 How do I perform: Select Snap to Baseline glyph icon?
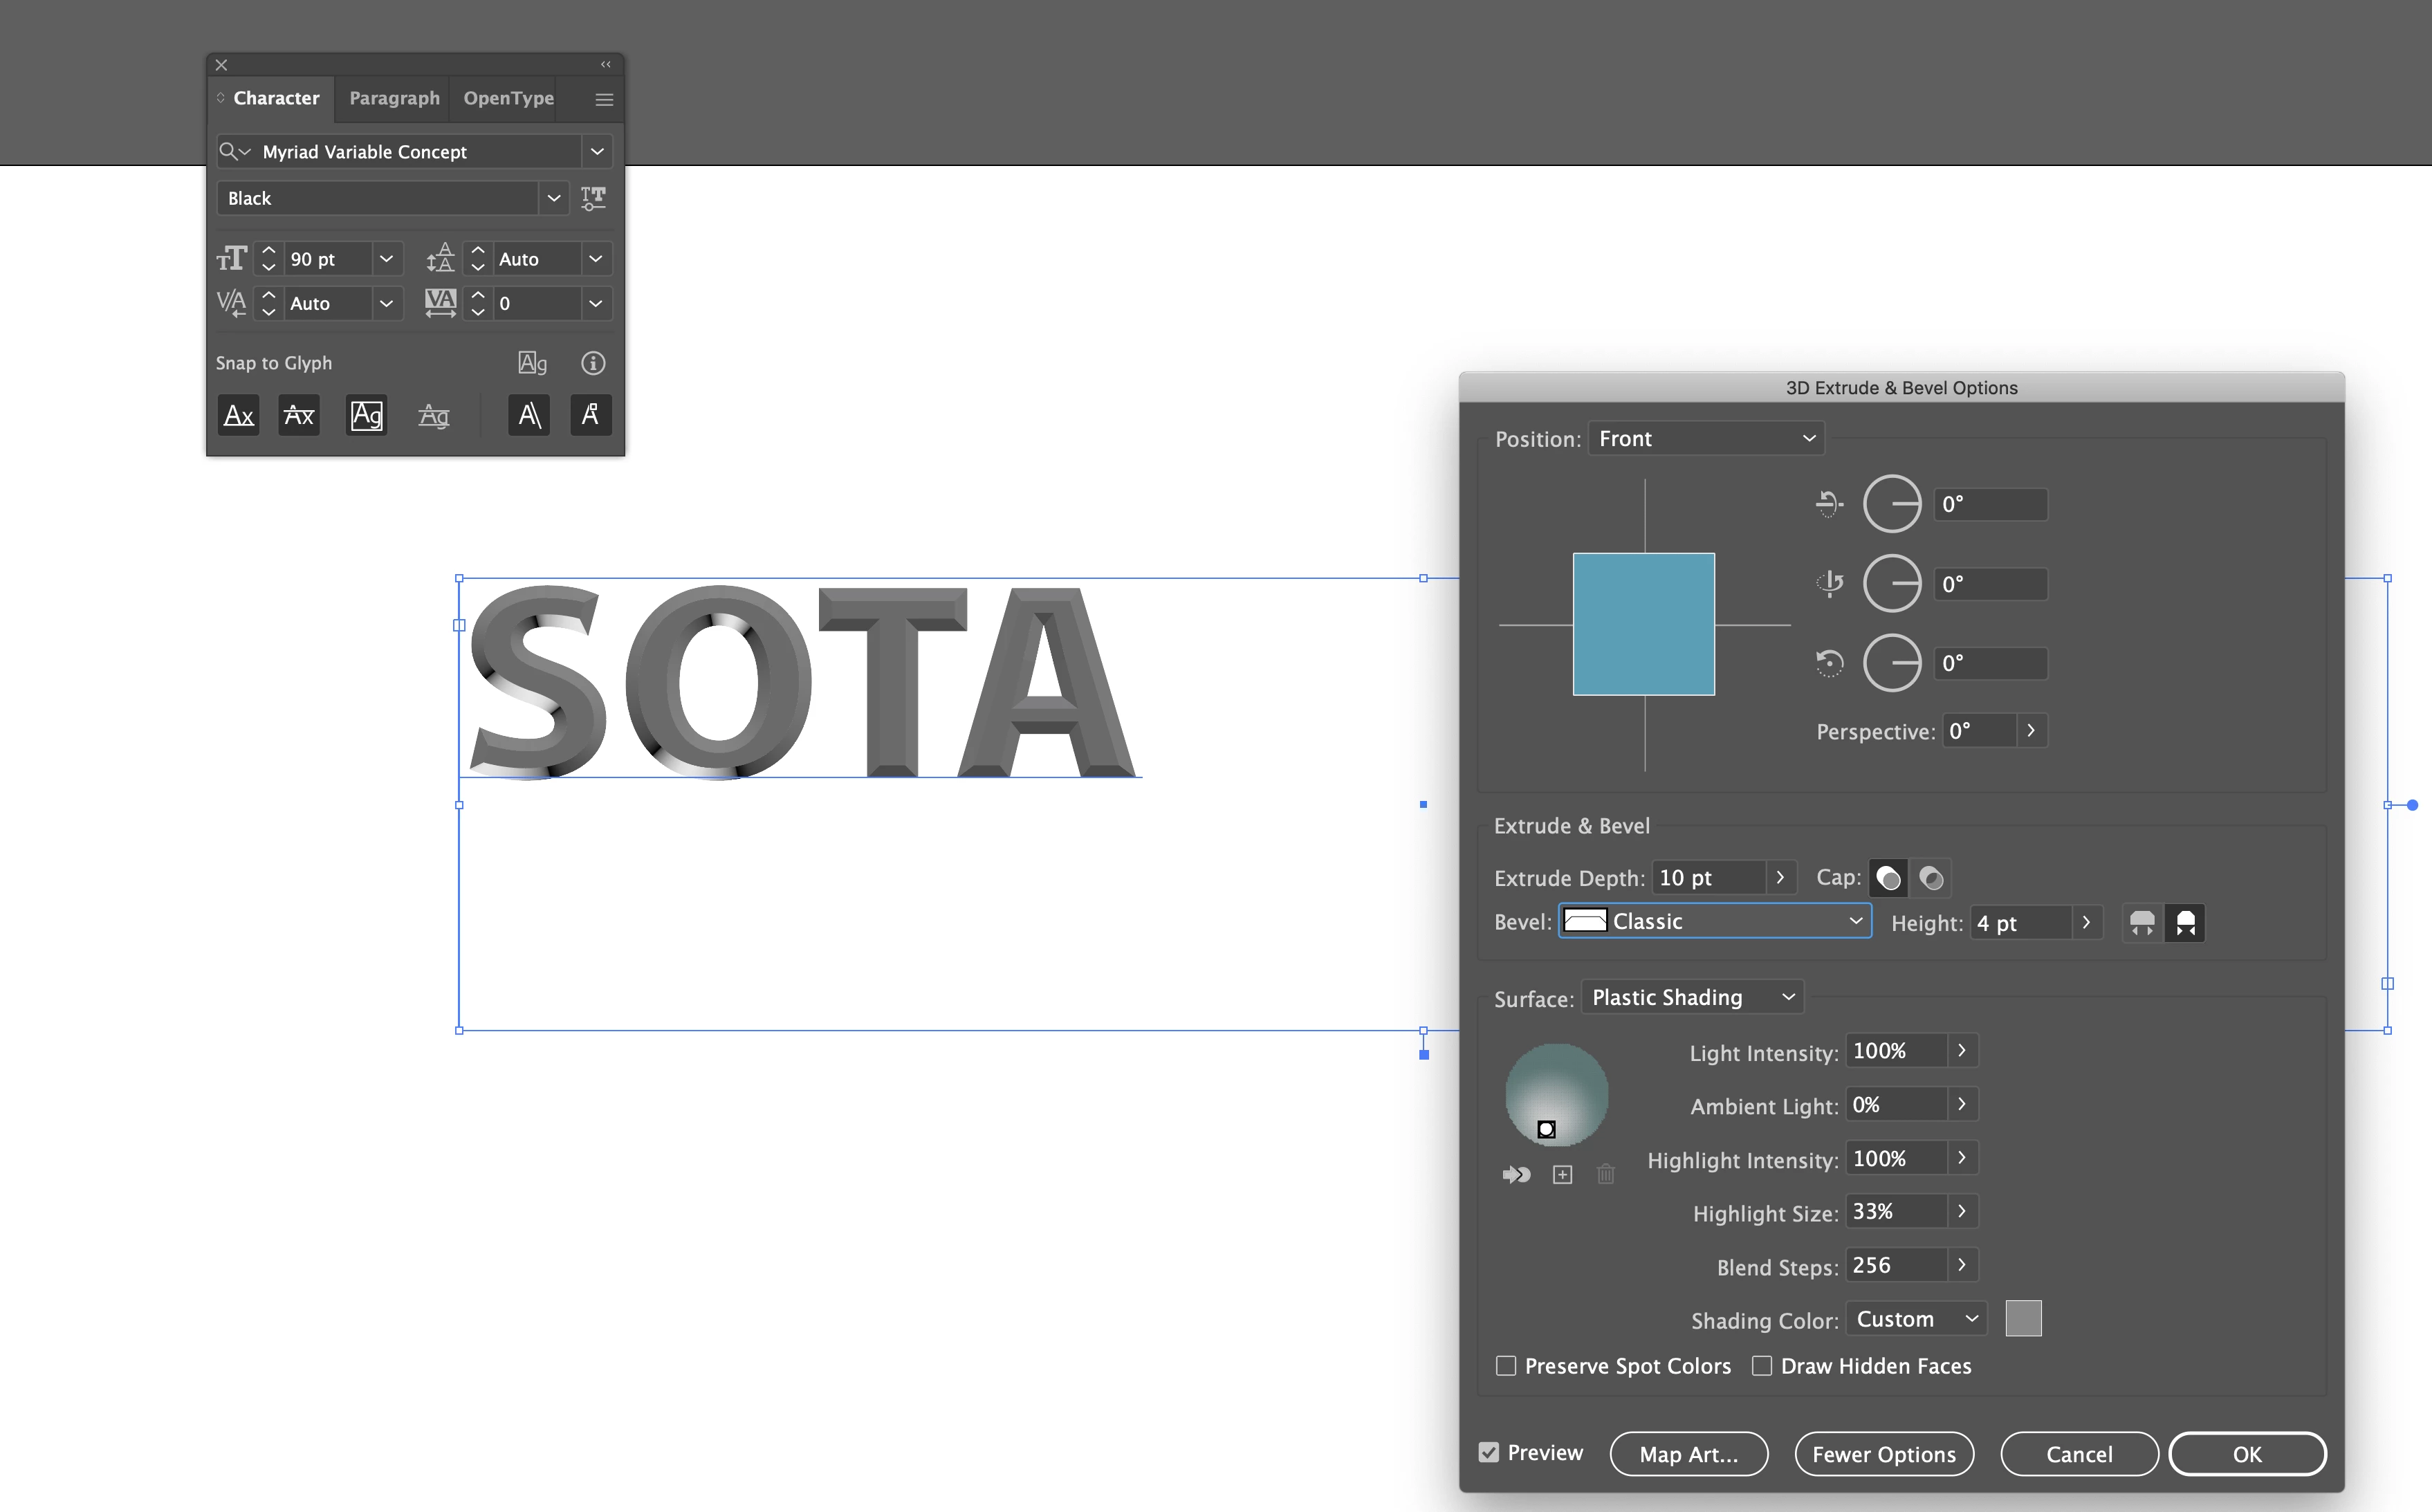point(238,415)
